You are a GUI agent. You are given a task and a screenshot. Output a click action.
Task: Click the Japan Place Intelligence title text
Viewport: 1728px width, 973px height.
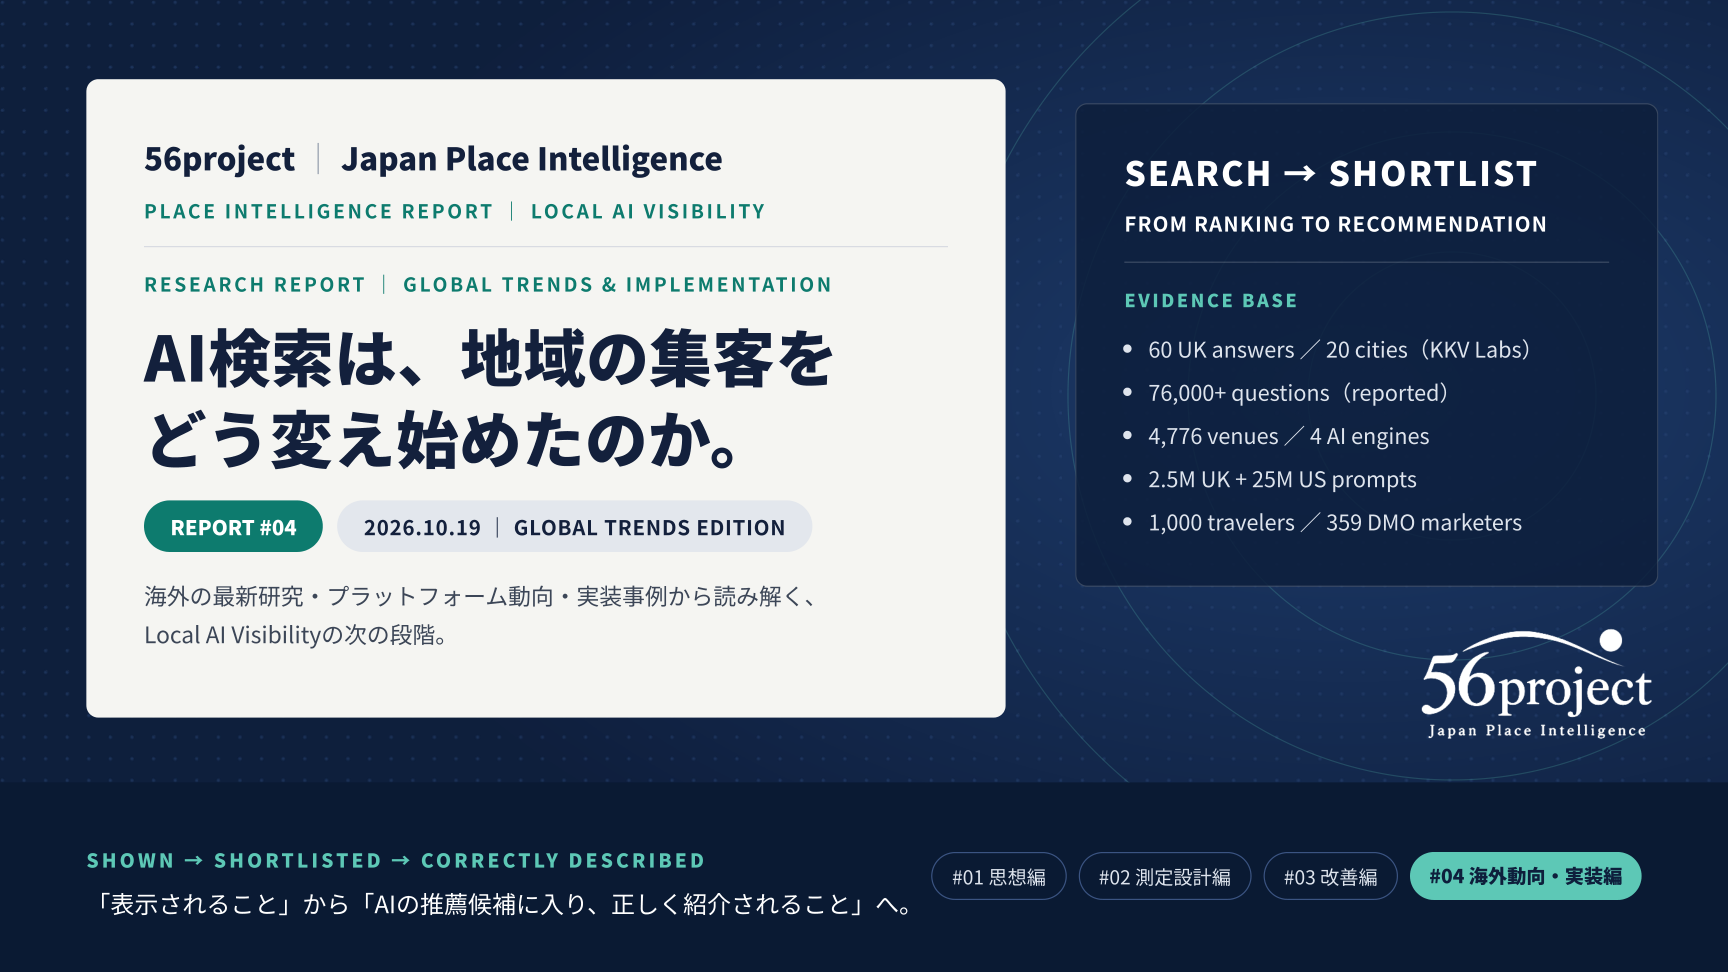coord(531,159)
